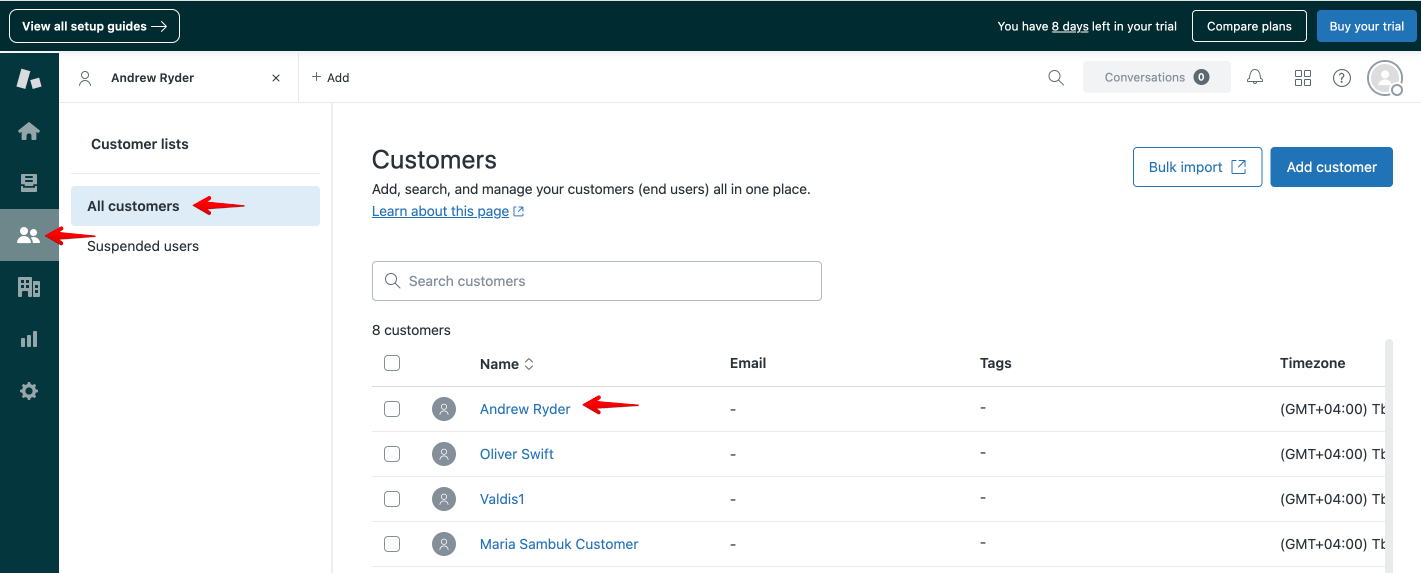This screenshot has width=1421, height=573.
Task: Click the search magnifier icon in top bar
Action: pyautogui.click(x=1056, y=78)
